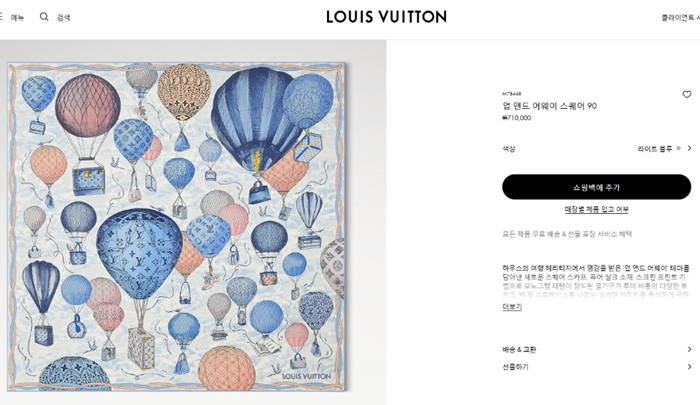Expand the 선물하기 section chevron

click(x=689, y=367)
